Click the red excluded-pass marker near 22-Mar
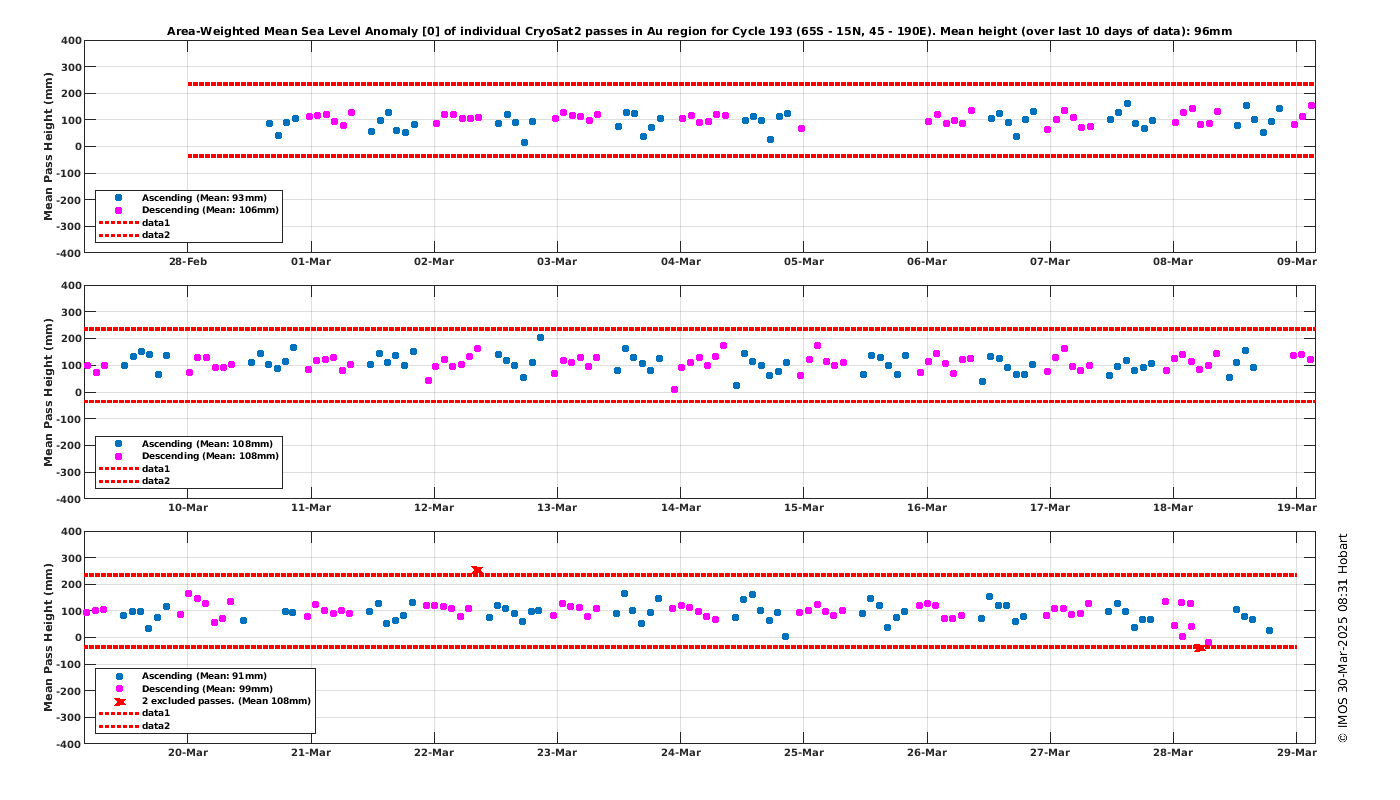 click(x=477, y=571)
